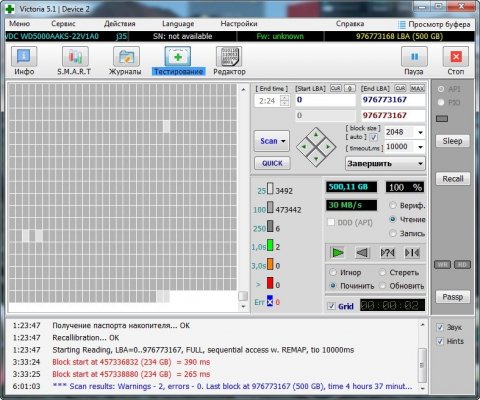Click the reverse direction scan arrow

click(x=362, y=253)
